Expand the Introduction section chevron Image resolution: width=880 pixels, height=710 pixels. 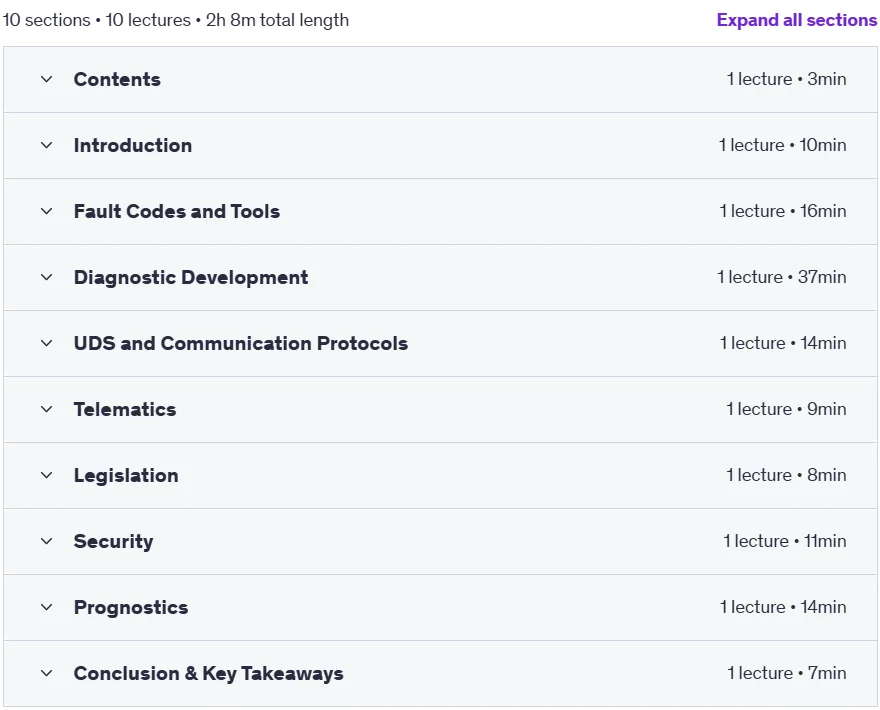tap(47, 145)
